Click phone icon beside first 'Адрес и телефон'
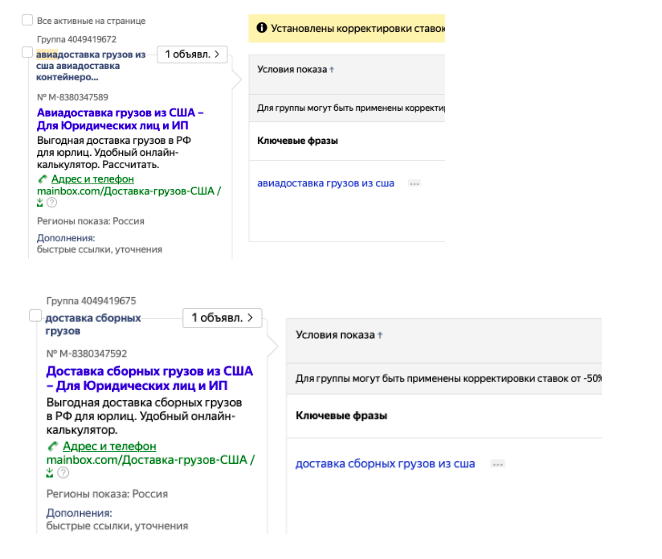 pyautogui.click(x=41, y=179)
